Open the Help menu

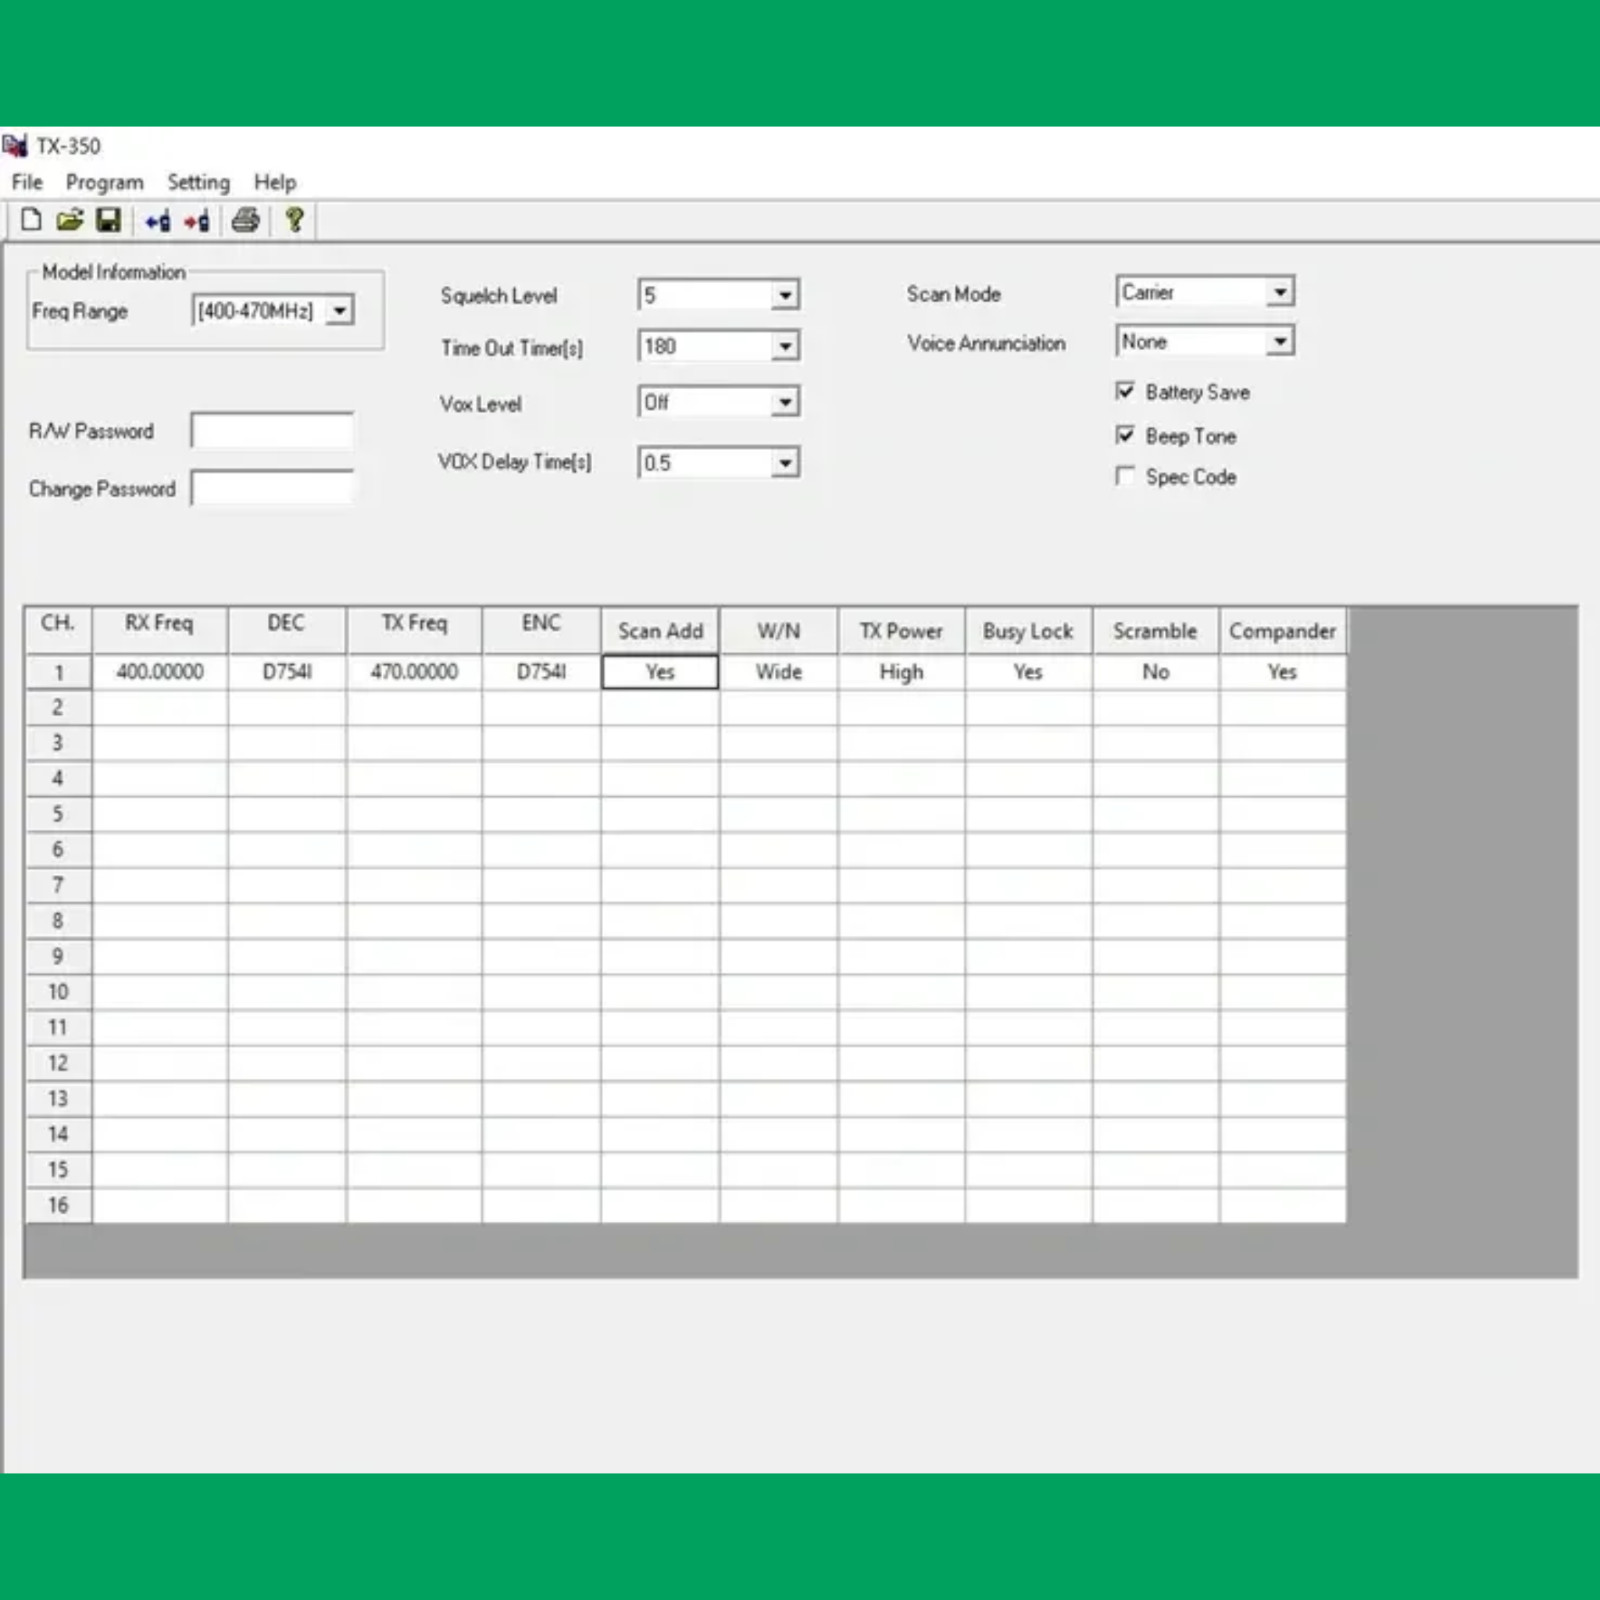275,182
